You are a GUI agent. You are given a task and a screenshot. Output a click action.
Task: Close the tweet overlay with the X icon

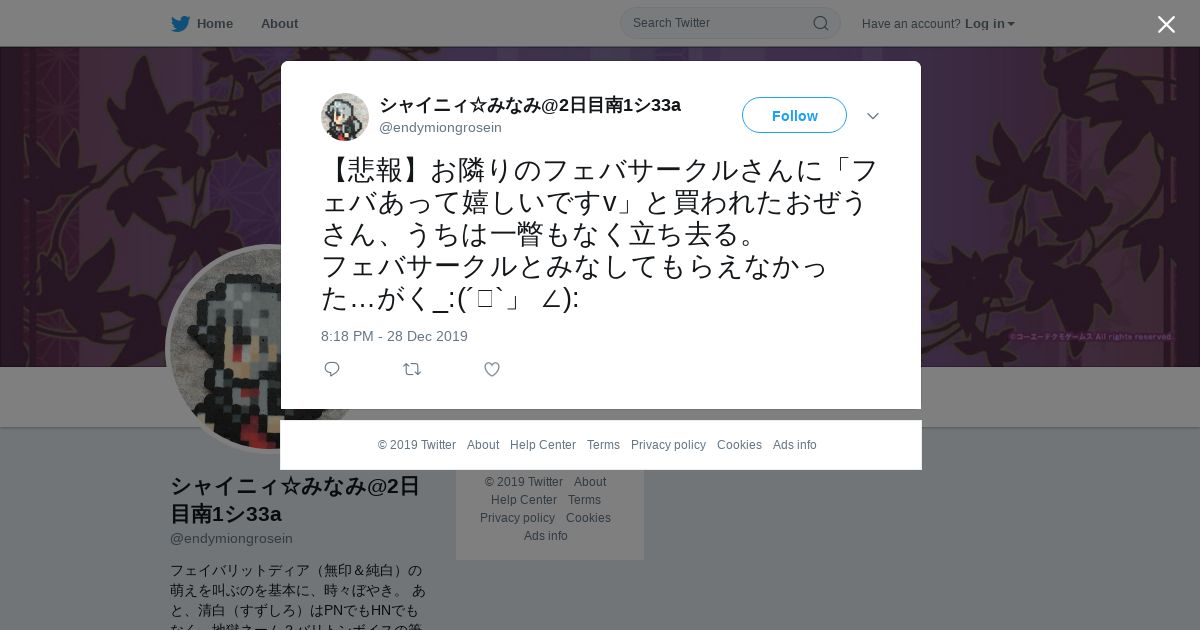[x=1166, y=24]
